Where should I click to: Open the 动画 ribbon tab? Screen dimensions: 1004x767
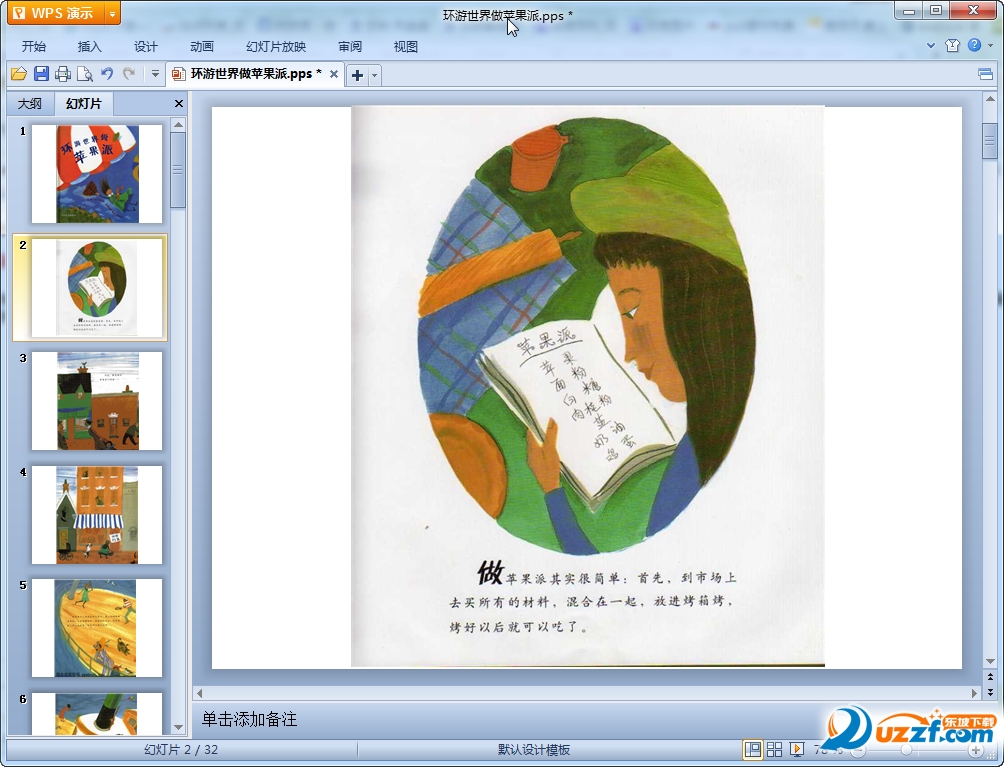[x=202, y=47]
